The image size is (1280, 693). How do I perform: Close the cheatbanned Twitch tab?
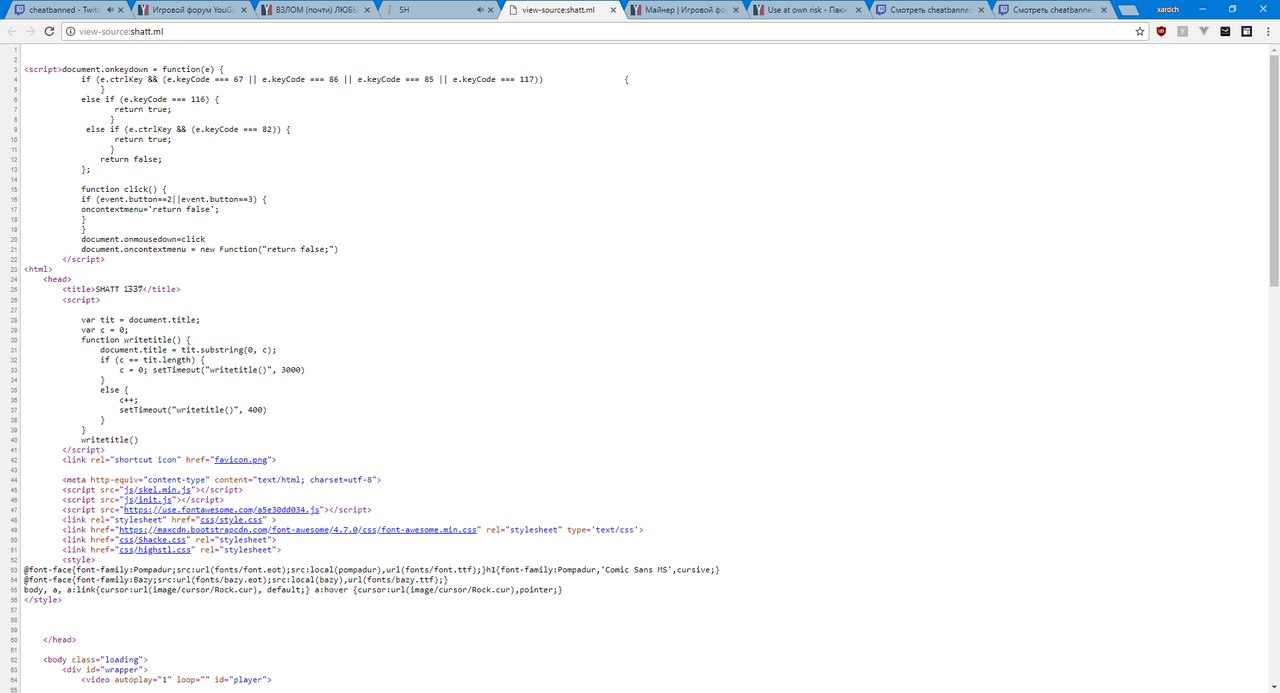(x=120, y=10)
